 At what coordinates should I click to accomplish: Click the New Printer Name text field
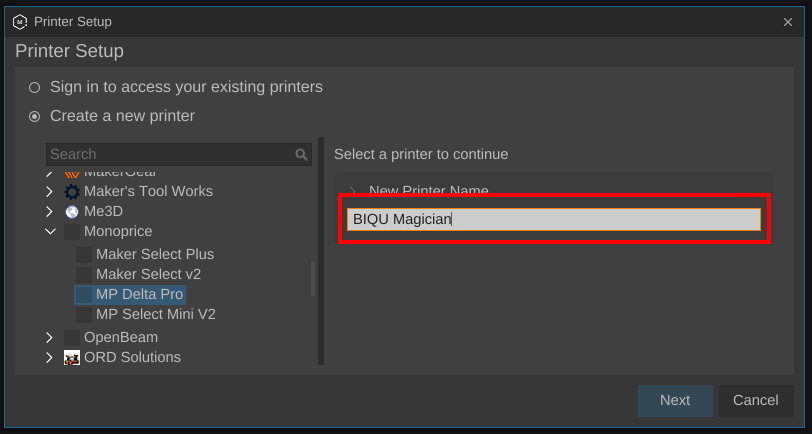tap(554, 220)
